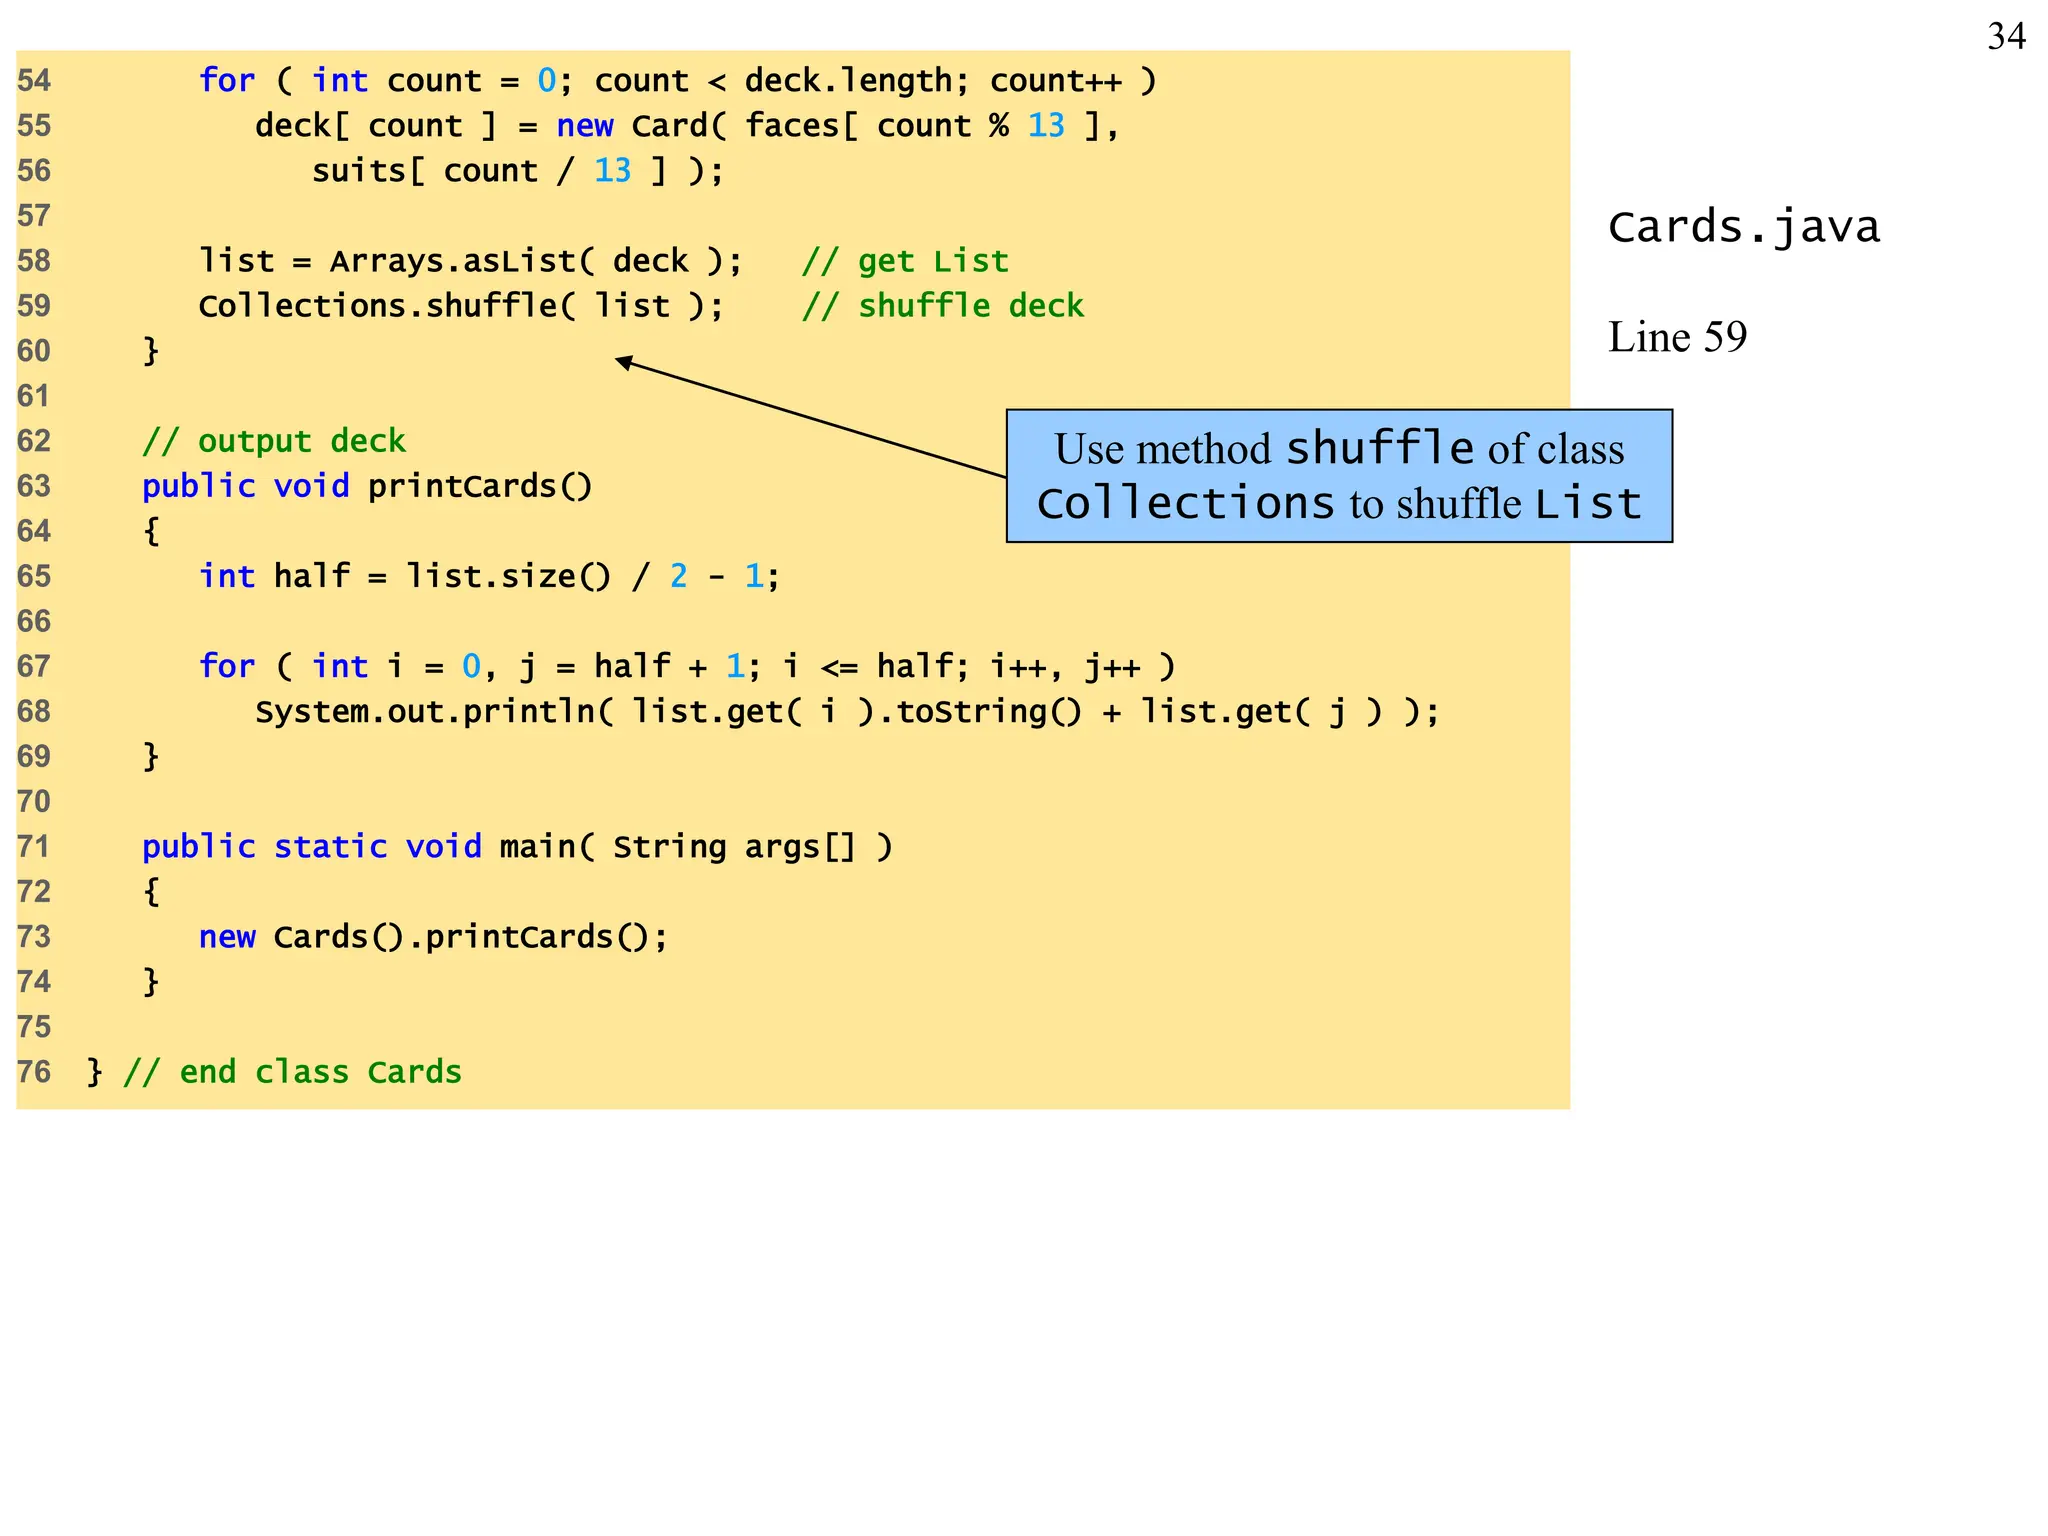Click 'new Cards().printCards();' statement
The height and width of the screenshot is (1536, 2048).
pyautogui.click(x=432, y=937)
